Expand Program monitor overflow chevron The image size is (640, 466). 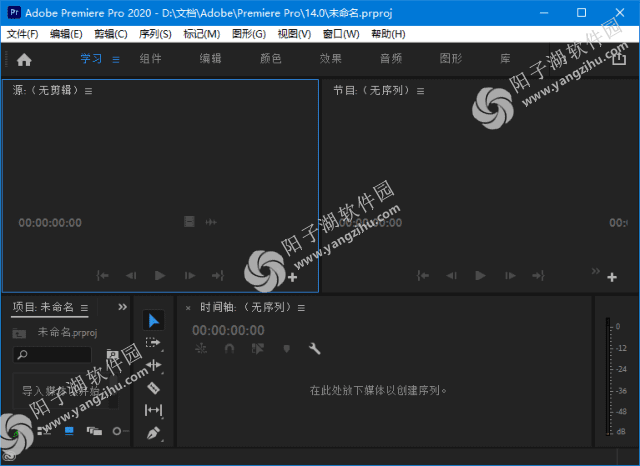[596, 271]
